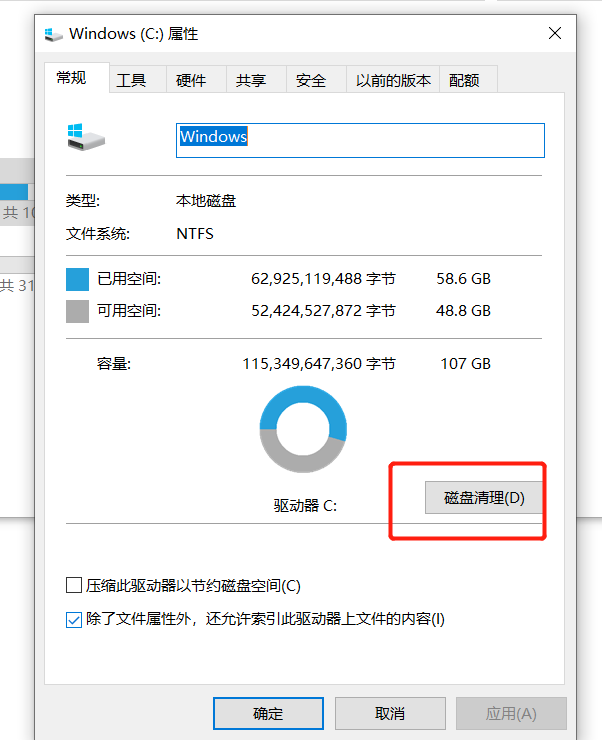Click the blue 已用空间 color square
This screenshot has height=740, width=602.
pos(77,279)
